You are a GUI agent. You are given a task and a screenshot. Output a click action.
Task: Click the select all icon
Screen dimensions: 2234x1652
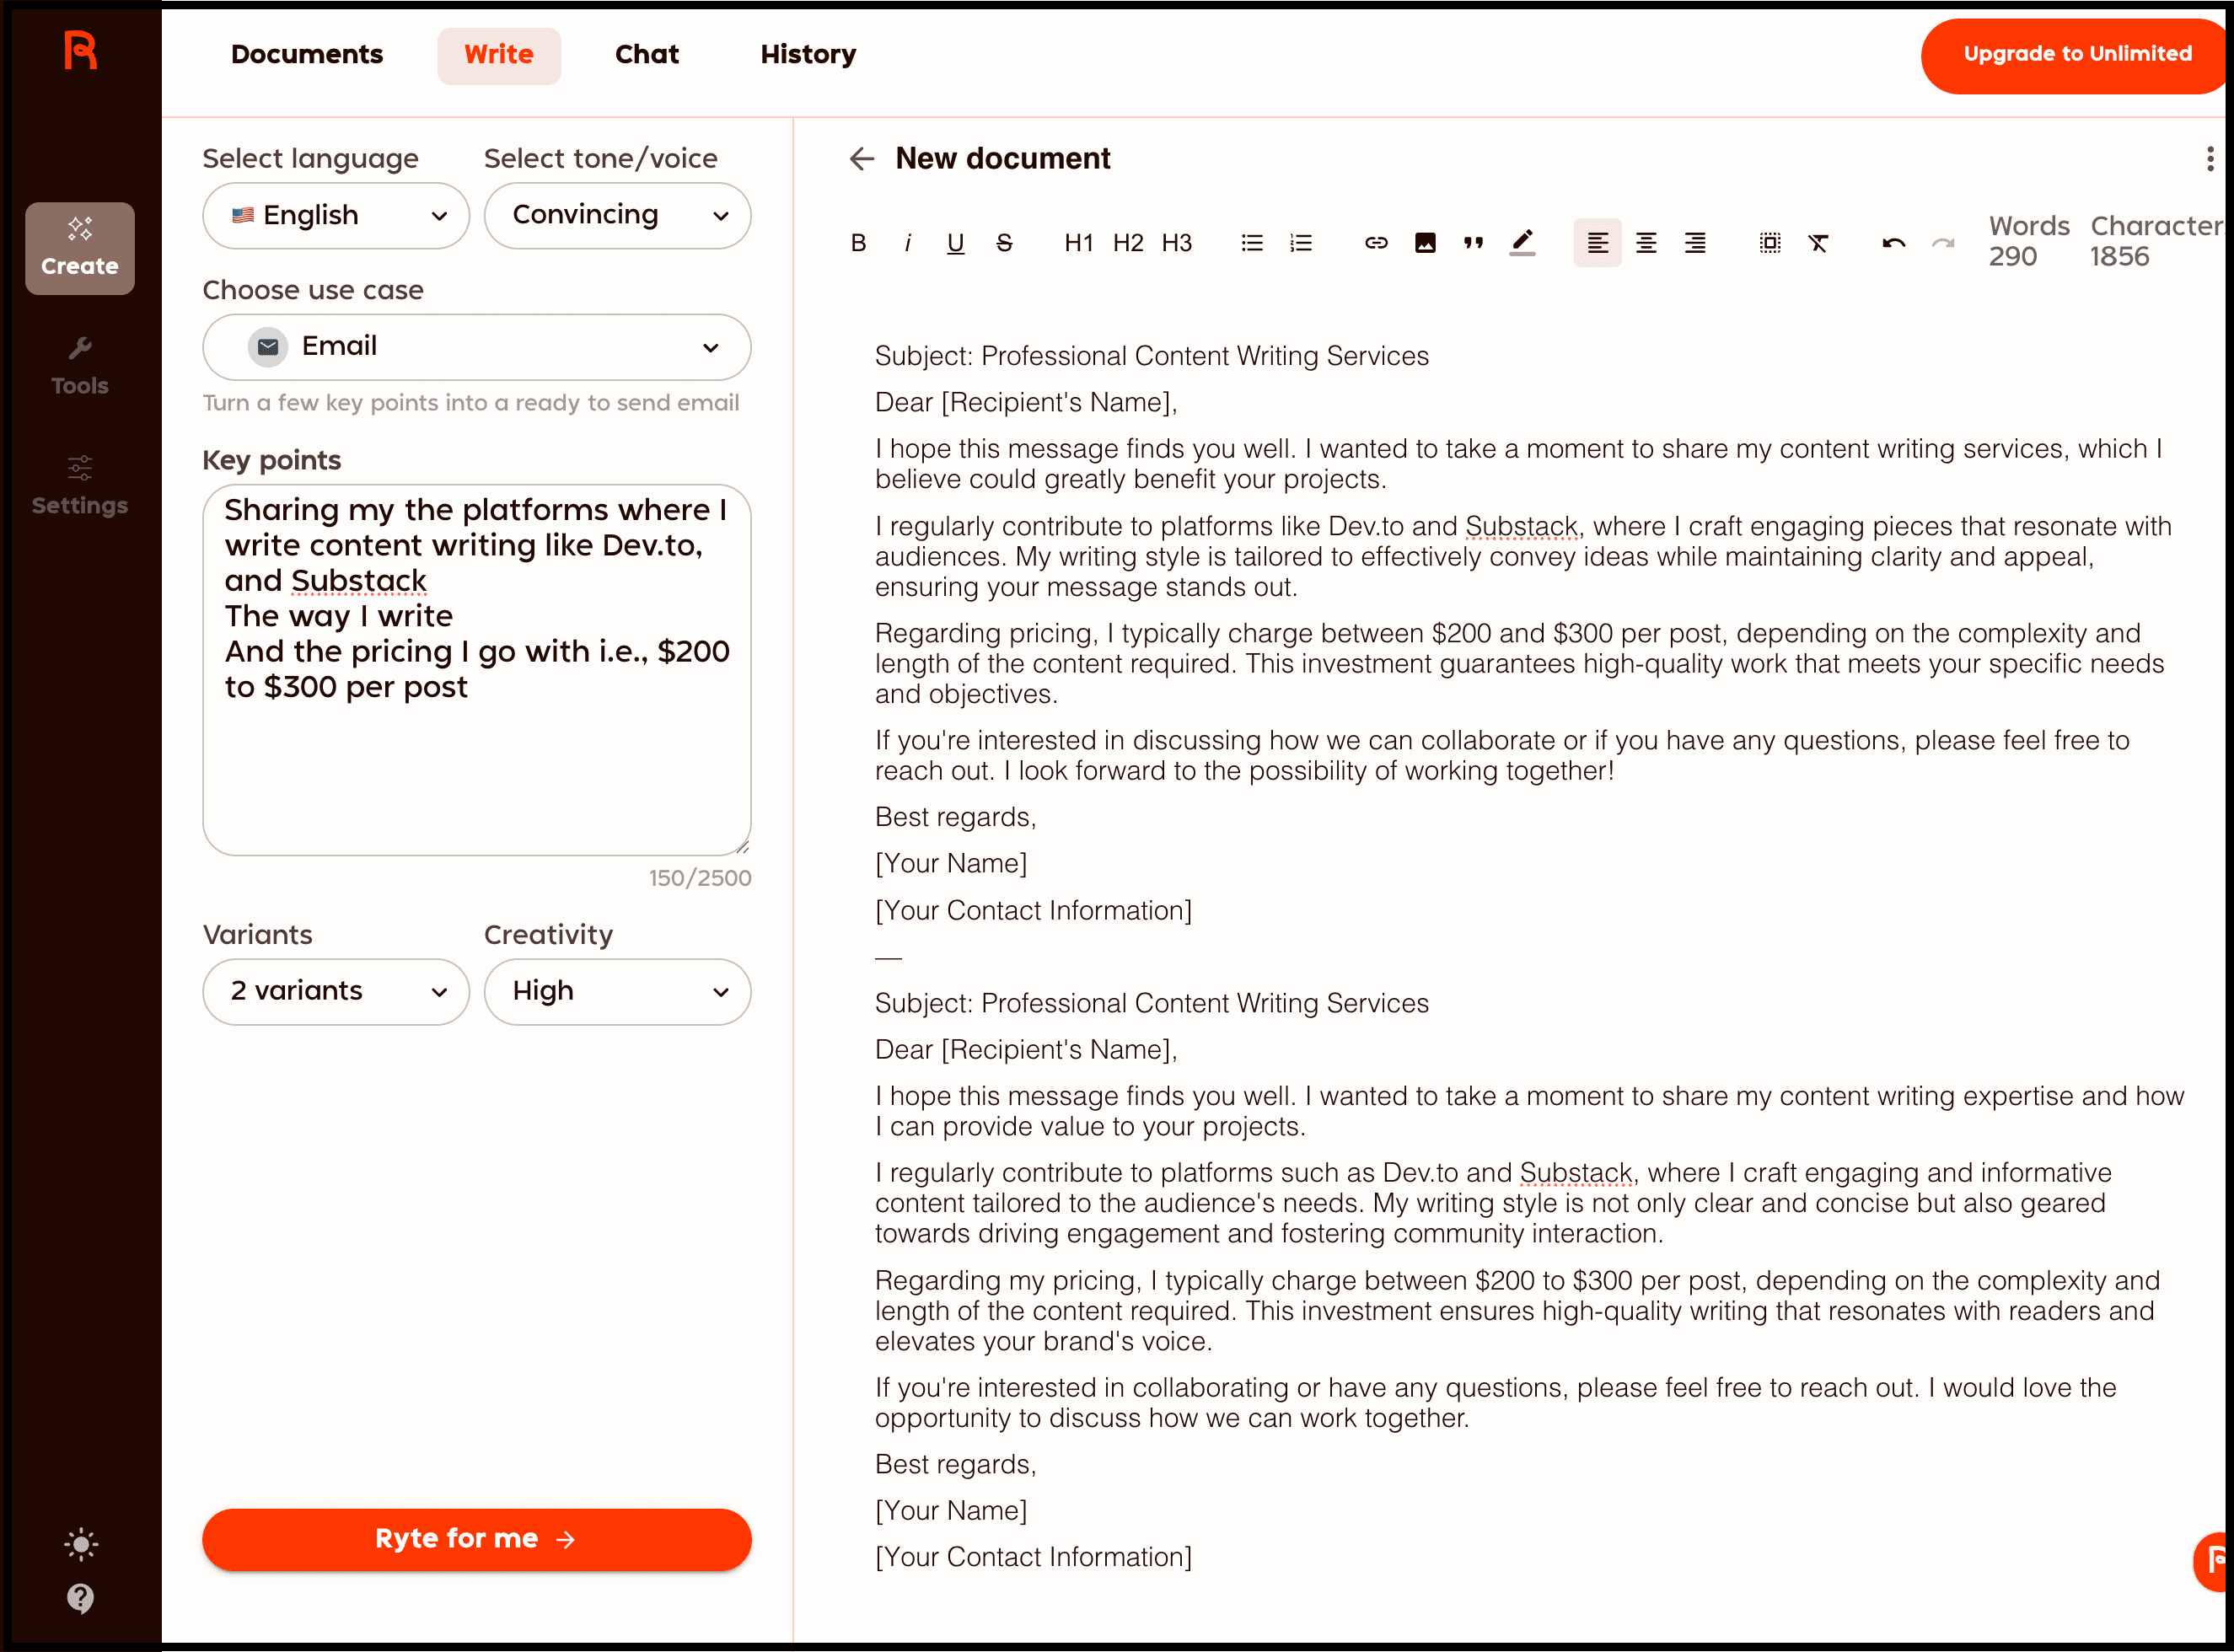(x=1769, y=243)
